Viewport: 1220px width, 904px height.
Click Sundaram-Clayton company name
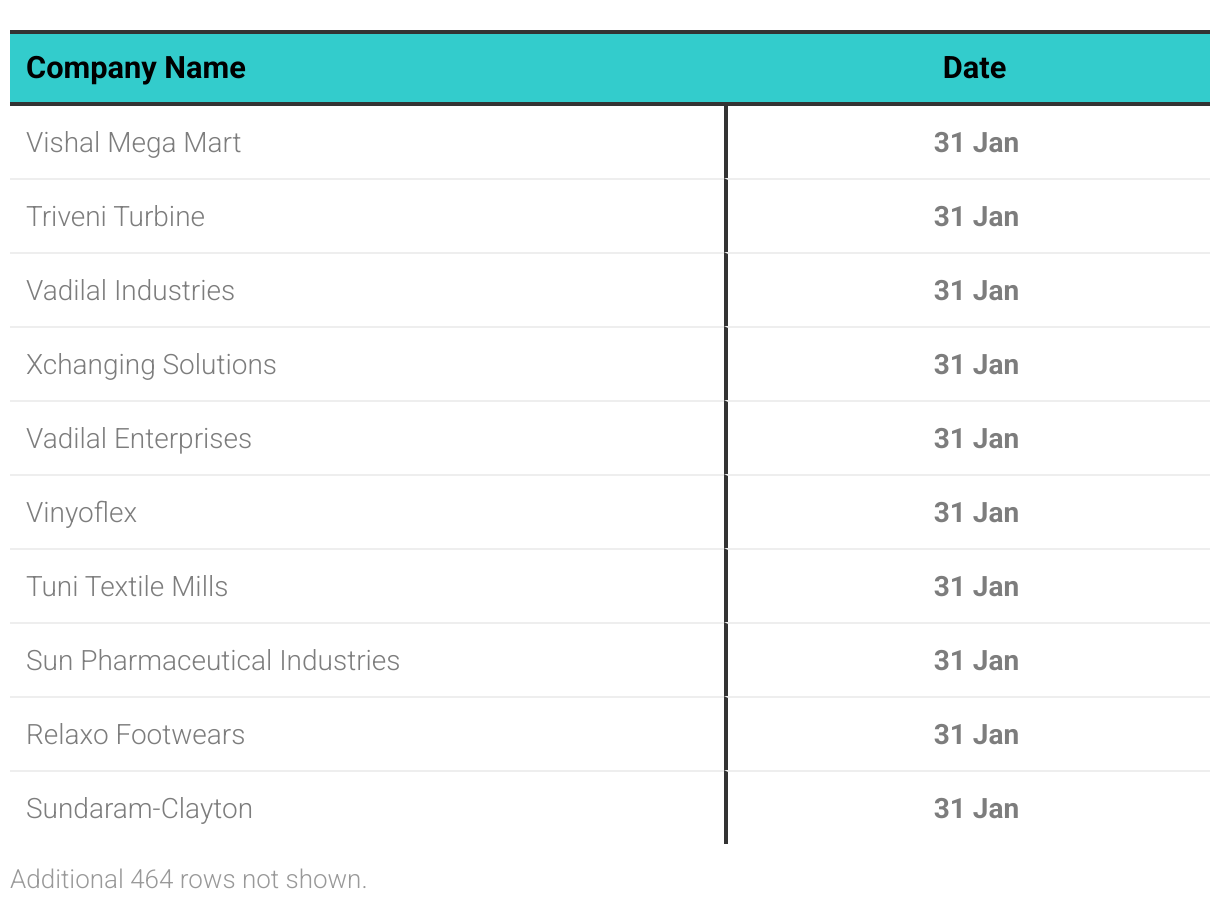[x=139, y=809]
